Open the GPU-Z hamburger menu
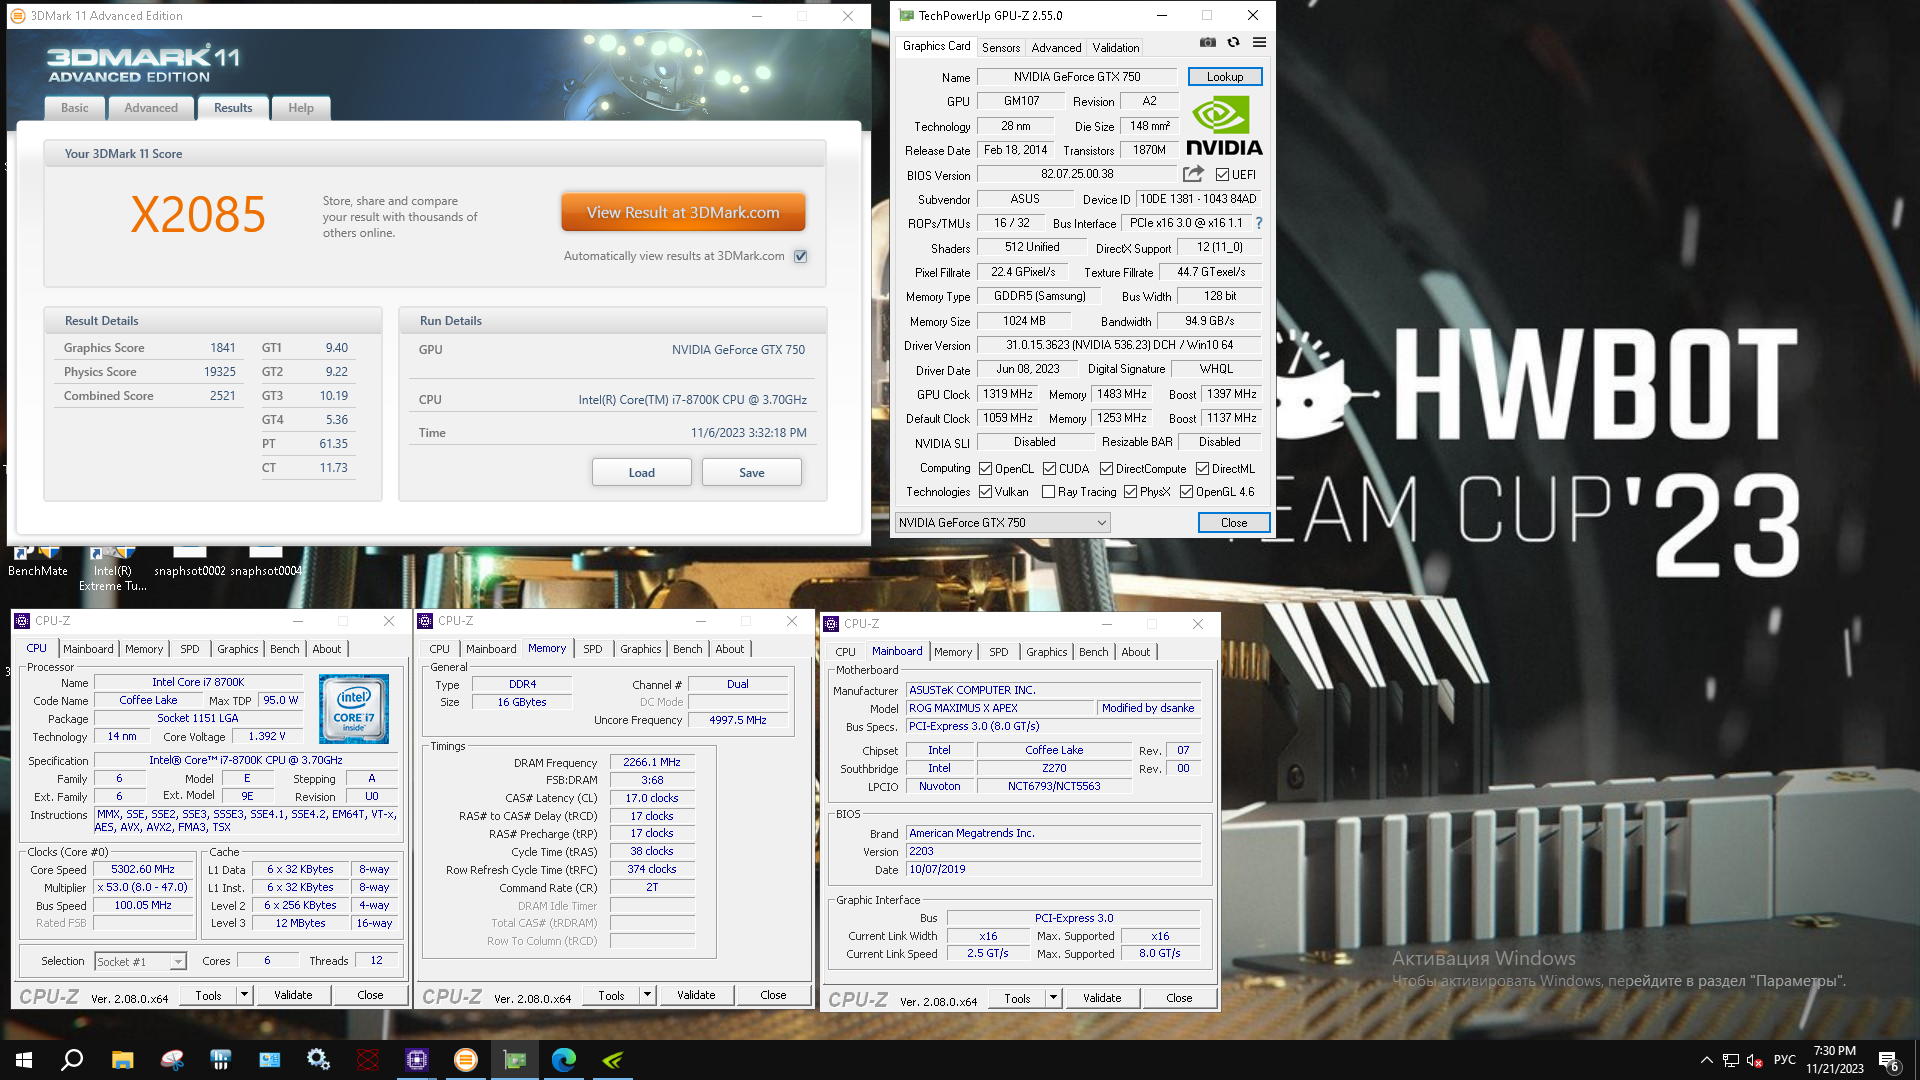 point(1259,42)
